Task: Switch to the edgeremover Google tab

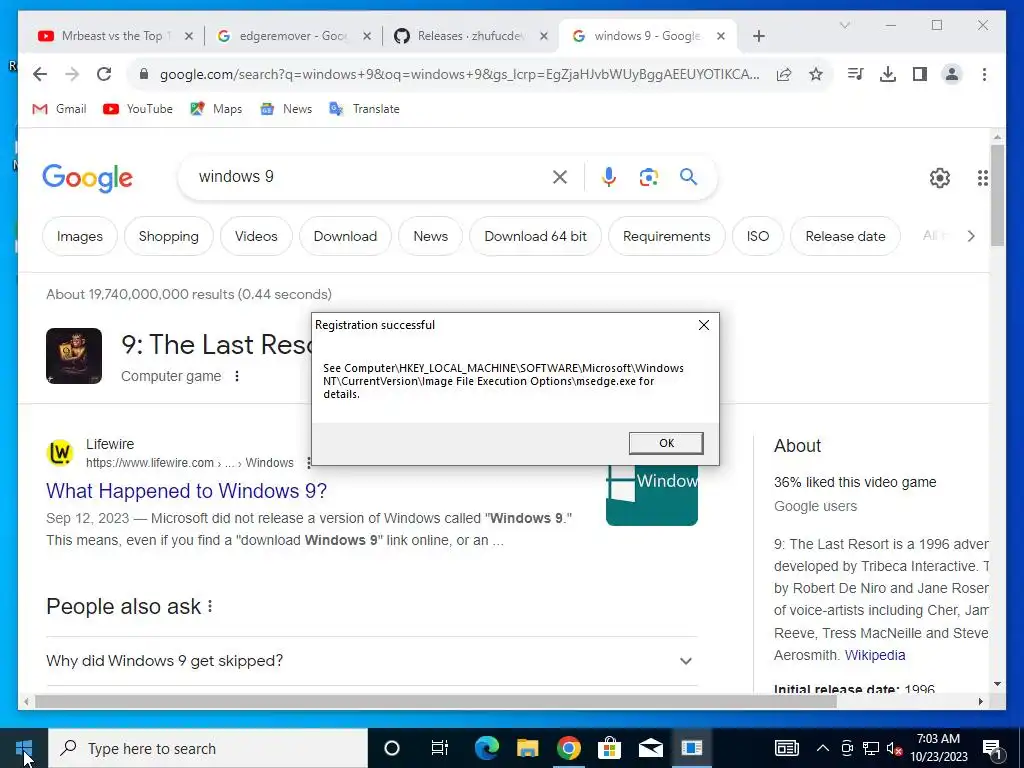Action: click(293, 36)
